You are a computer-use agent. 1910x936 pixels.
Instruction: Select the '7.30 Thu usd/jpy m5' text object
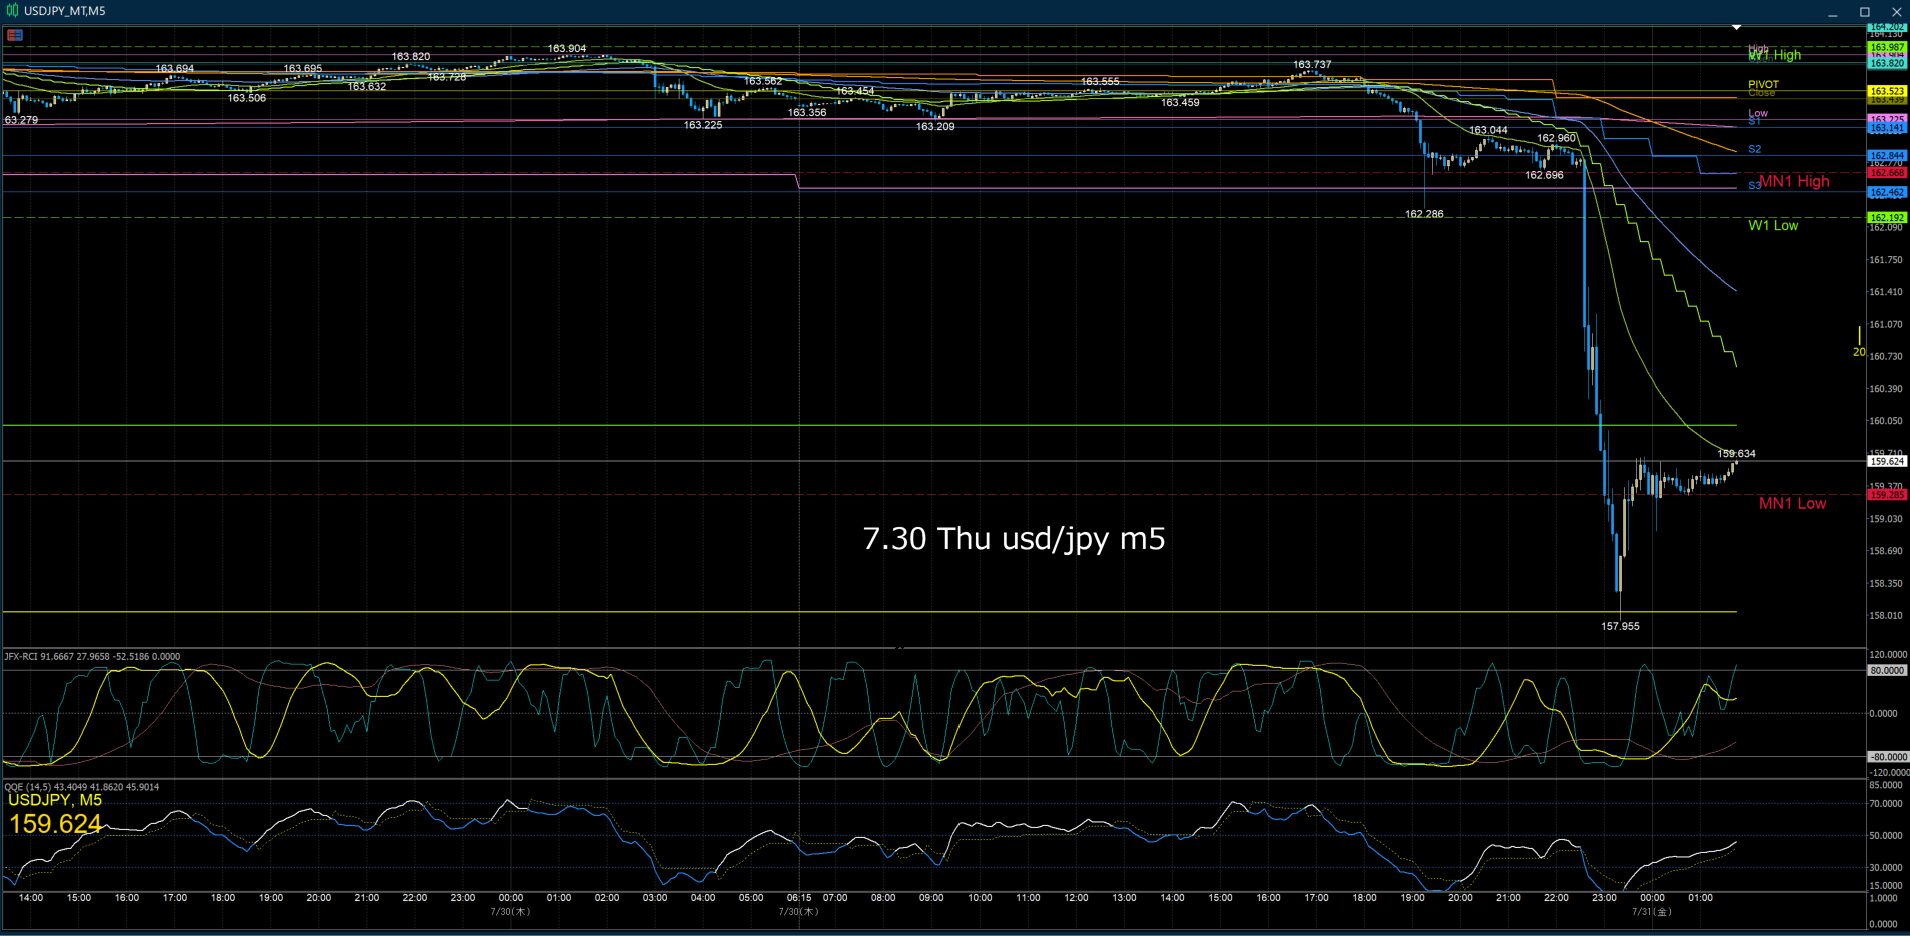(1013, 538)
